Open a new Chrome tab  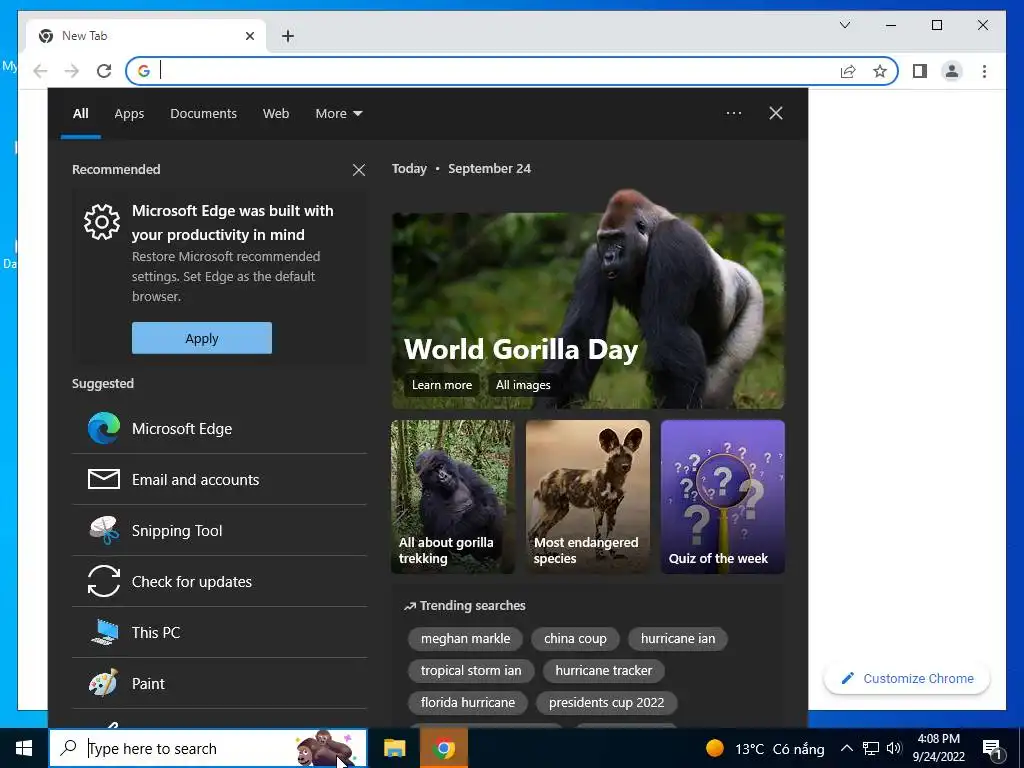point(288,36)
